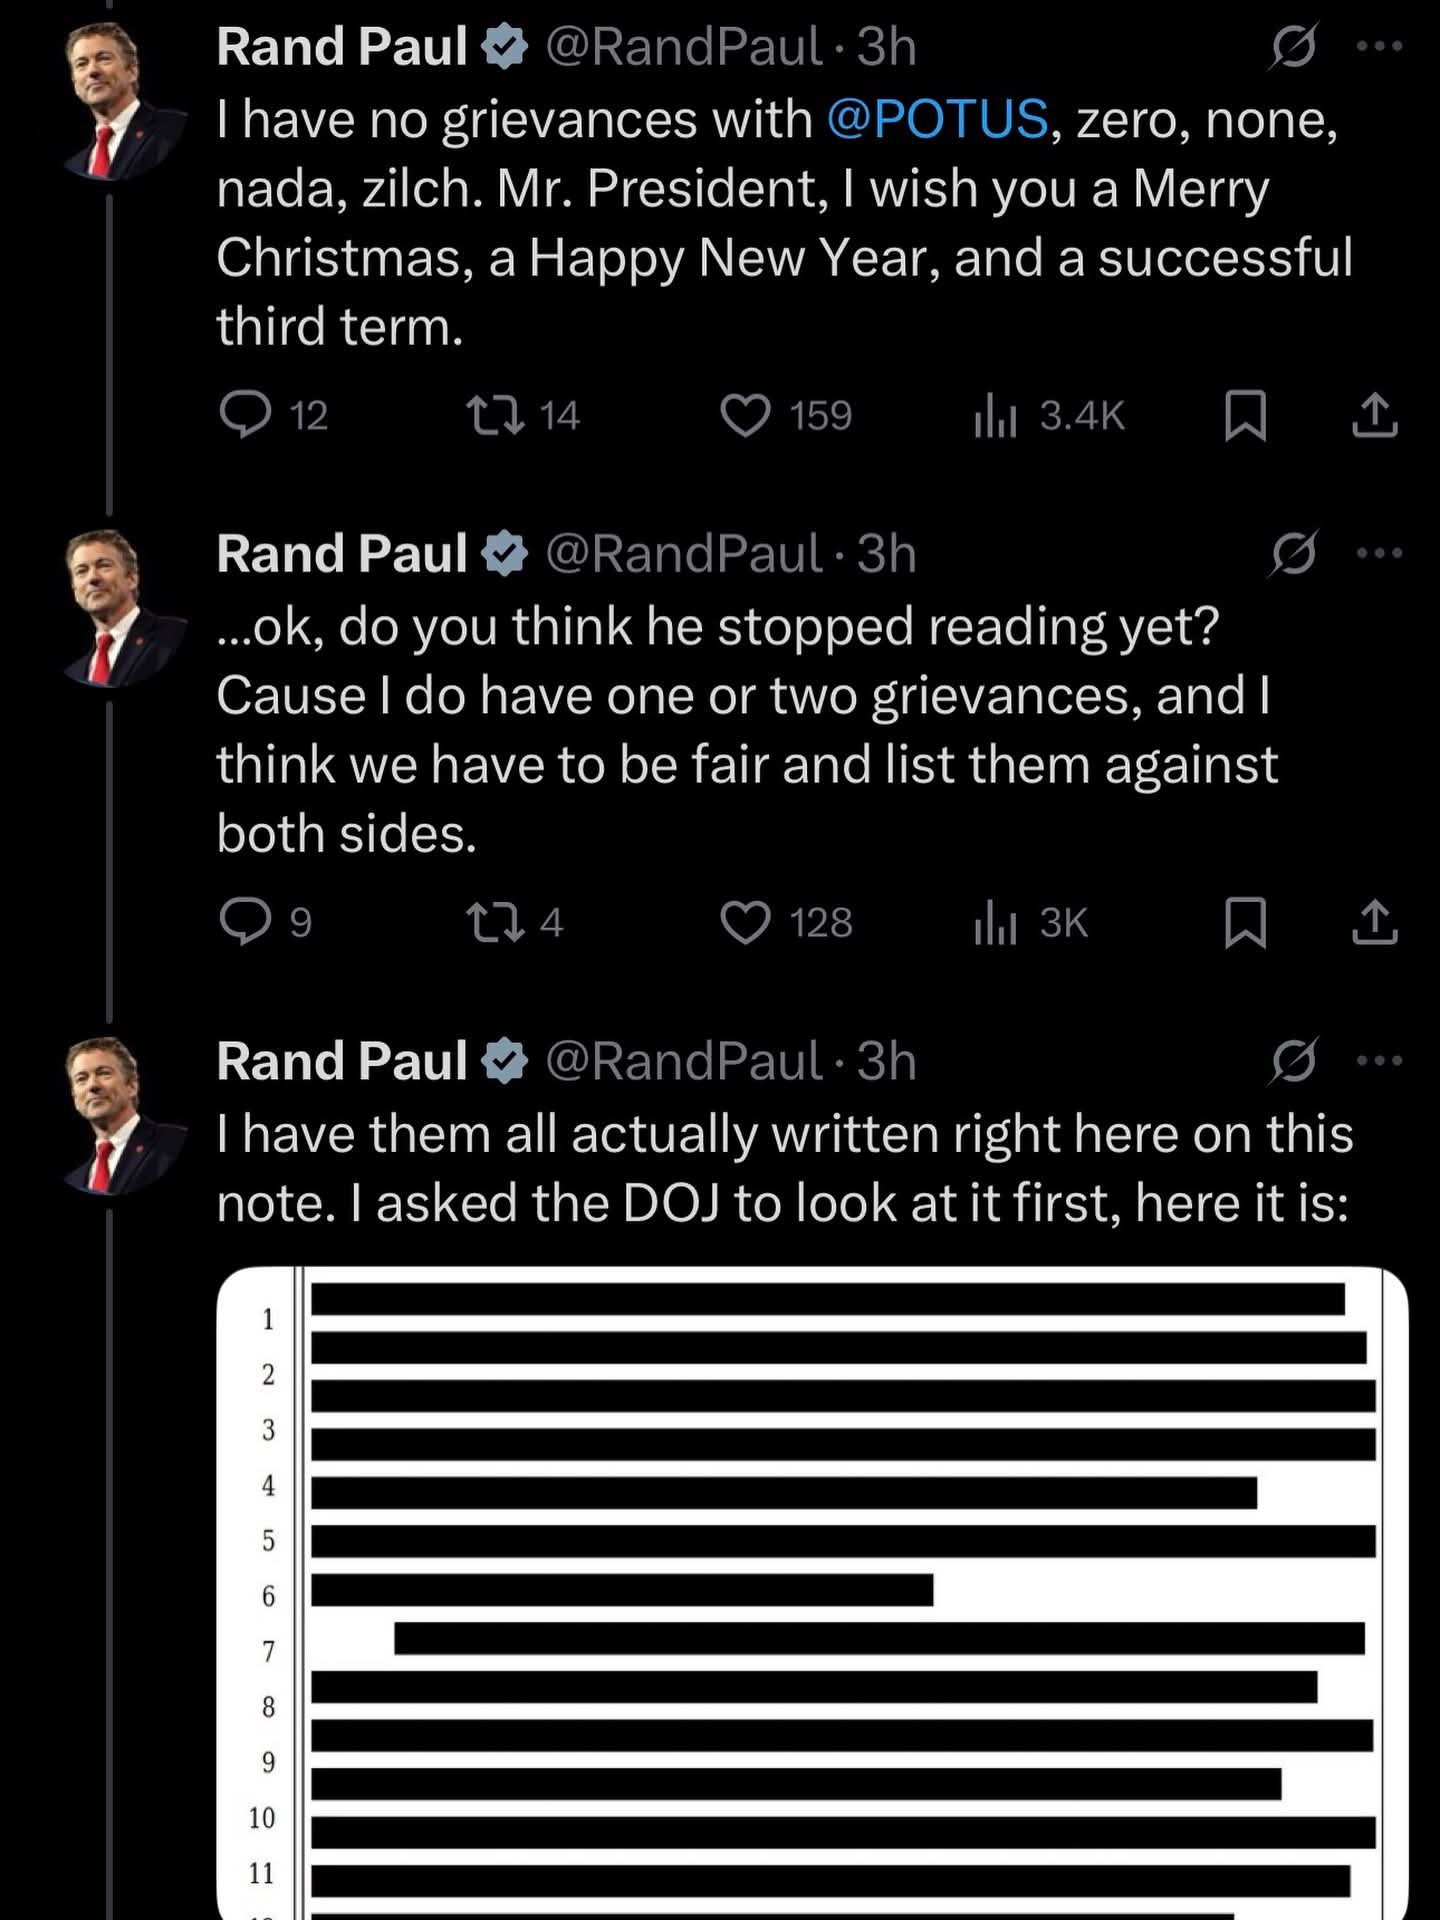
Task: Open the @POTUS mention link
Action: [x=937, y=119]
